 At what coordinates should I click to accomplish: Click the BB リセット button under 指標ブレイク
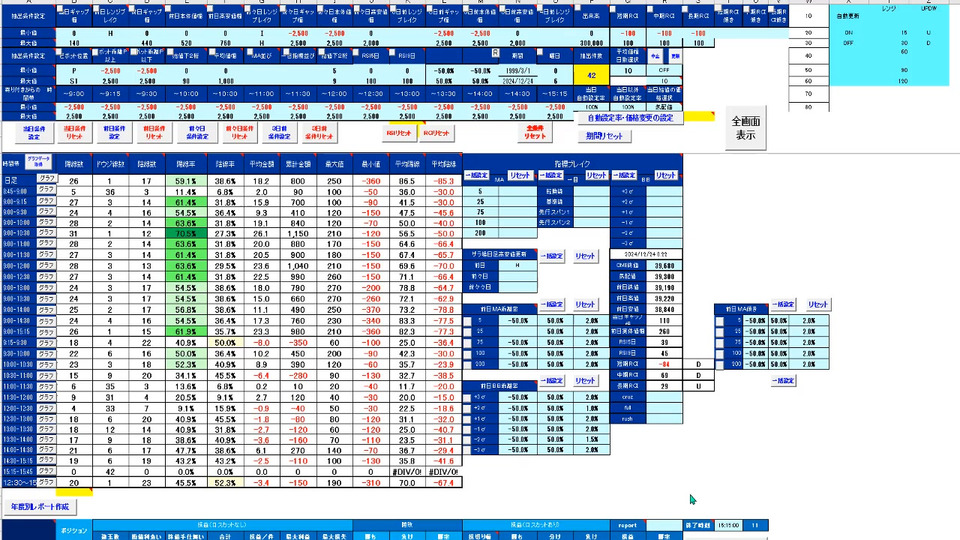pos(666,176)
